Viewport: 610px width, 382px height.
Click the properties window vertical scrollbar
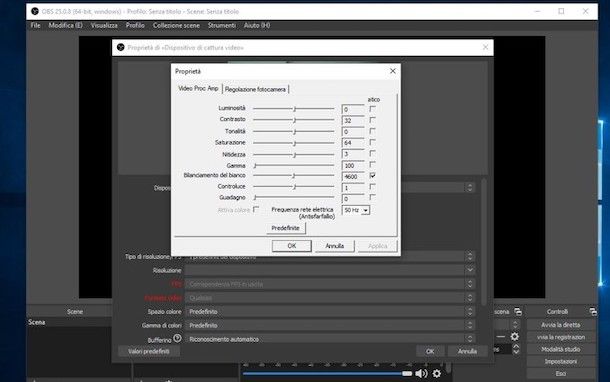(x=484, y=242)
